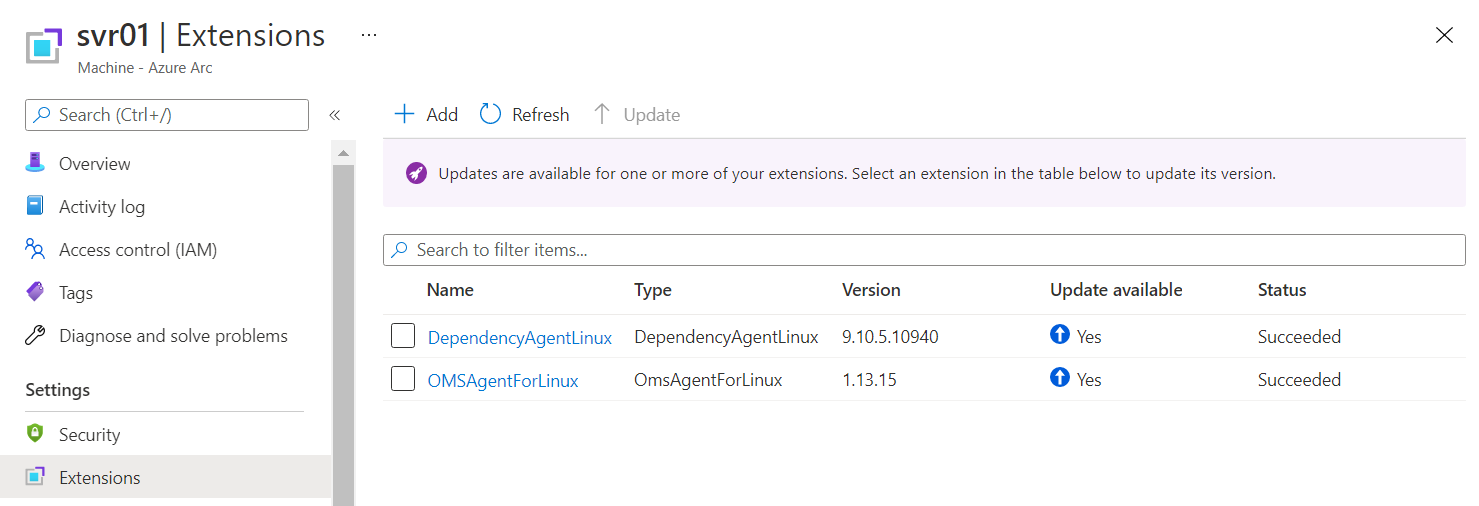
Task: Click the Add extension plus icon
Action: 404,114
